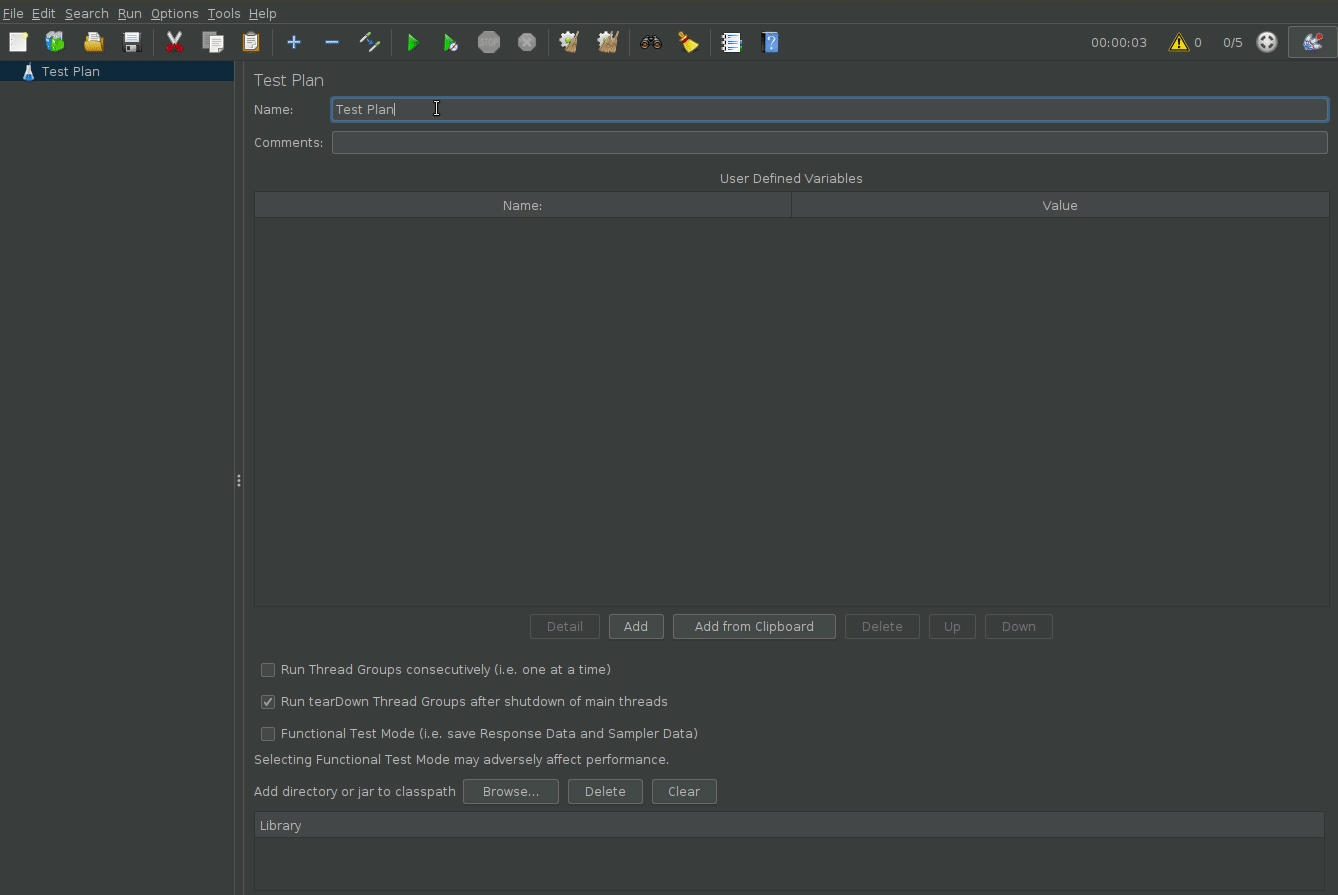Image resolution: width=1338 pixels, height=895 pixels.
Task: Click Browse... to add classpath jar
Action: click(x=511, y=792)
